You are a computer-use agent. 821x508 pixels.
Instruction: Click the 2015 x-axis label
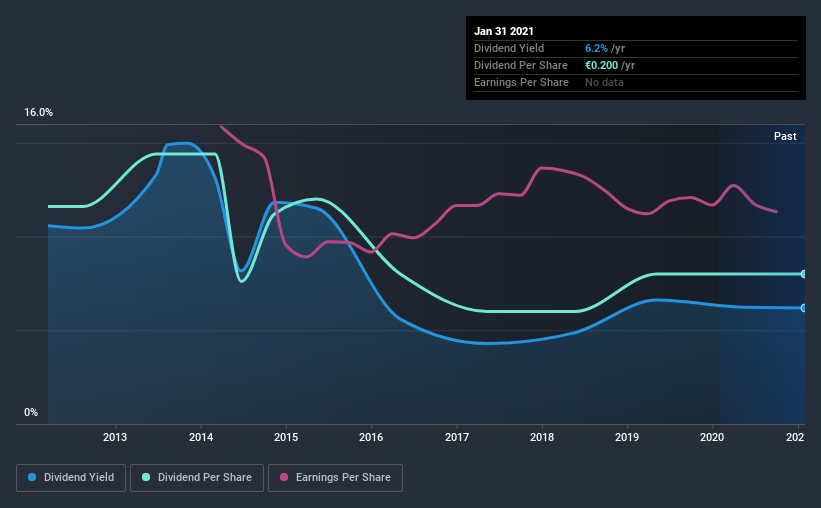point(286,437)
